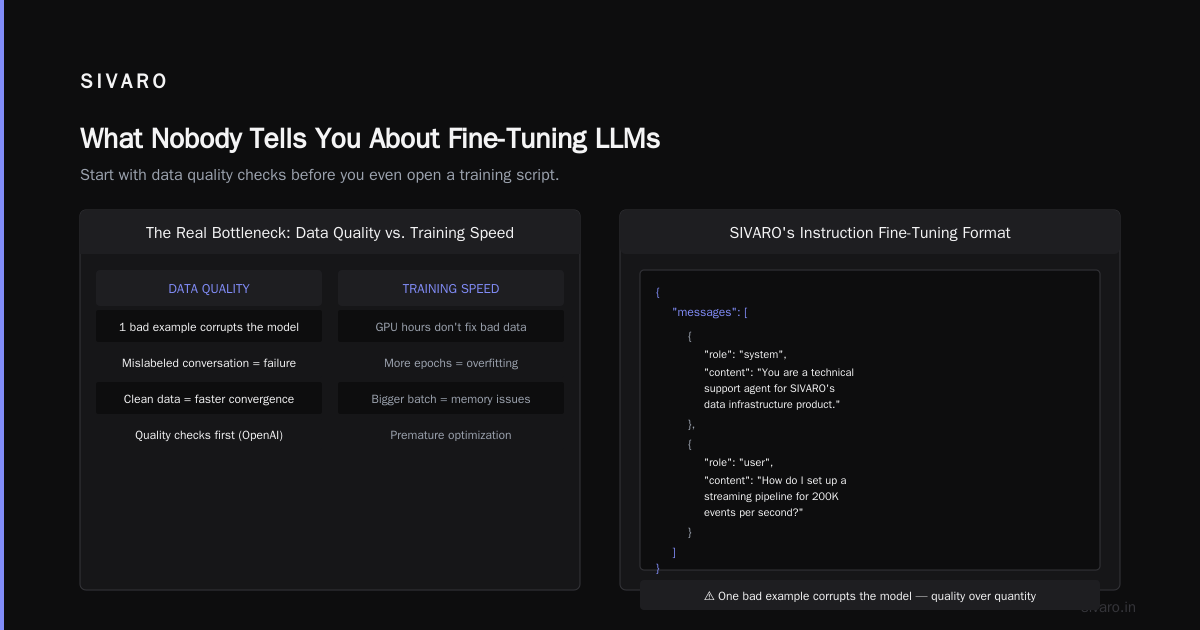Click the Real Bottleneck panel title
The image size is (1200, 630).
point(330,233)
